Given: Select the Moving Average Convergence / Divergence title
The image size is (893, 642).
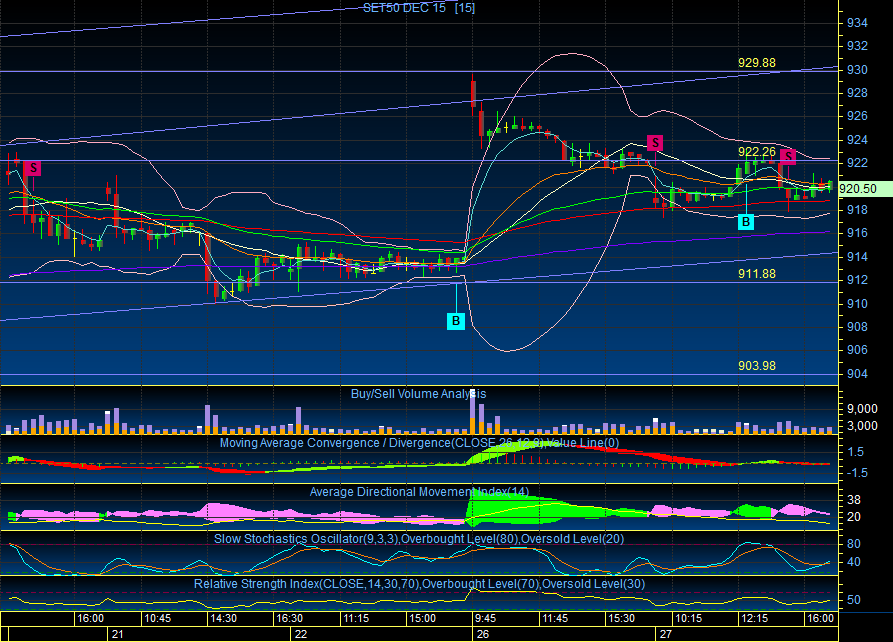Looking at the screenshot, I should (x=420, y=443).
